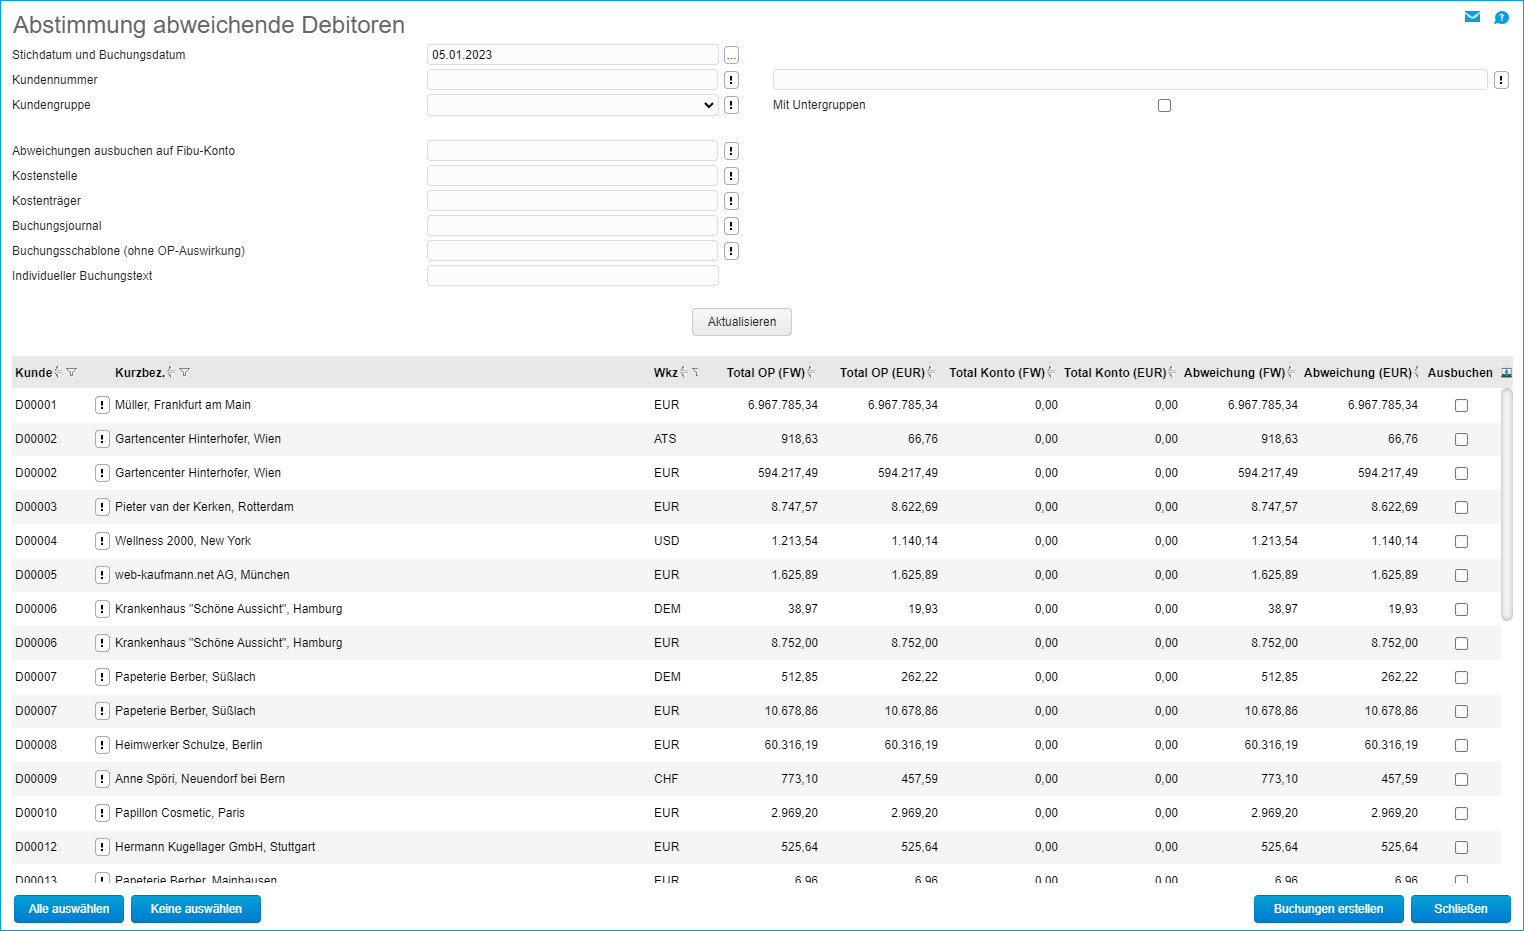Click the Kostenstelle input field
Screen dimensions: 1524x931
point(572,176)
